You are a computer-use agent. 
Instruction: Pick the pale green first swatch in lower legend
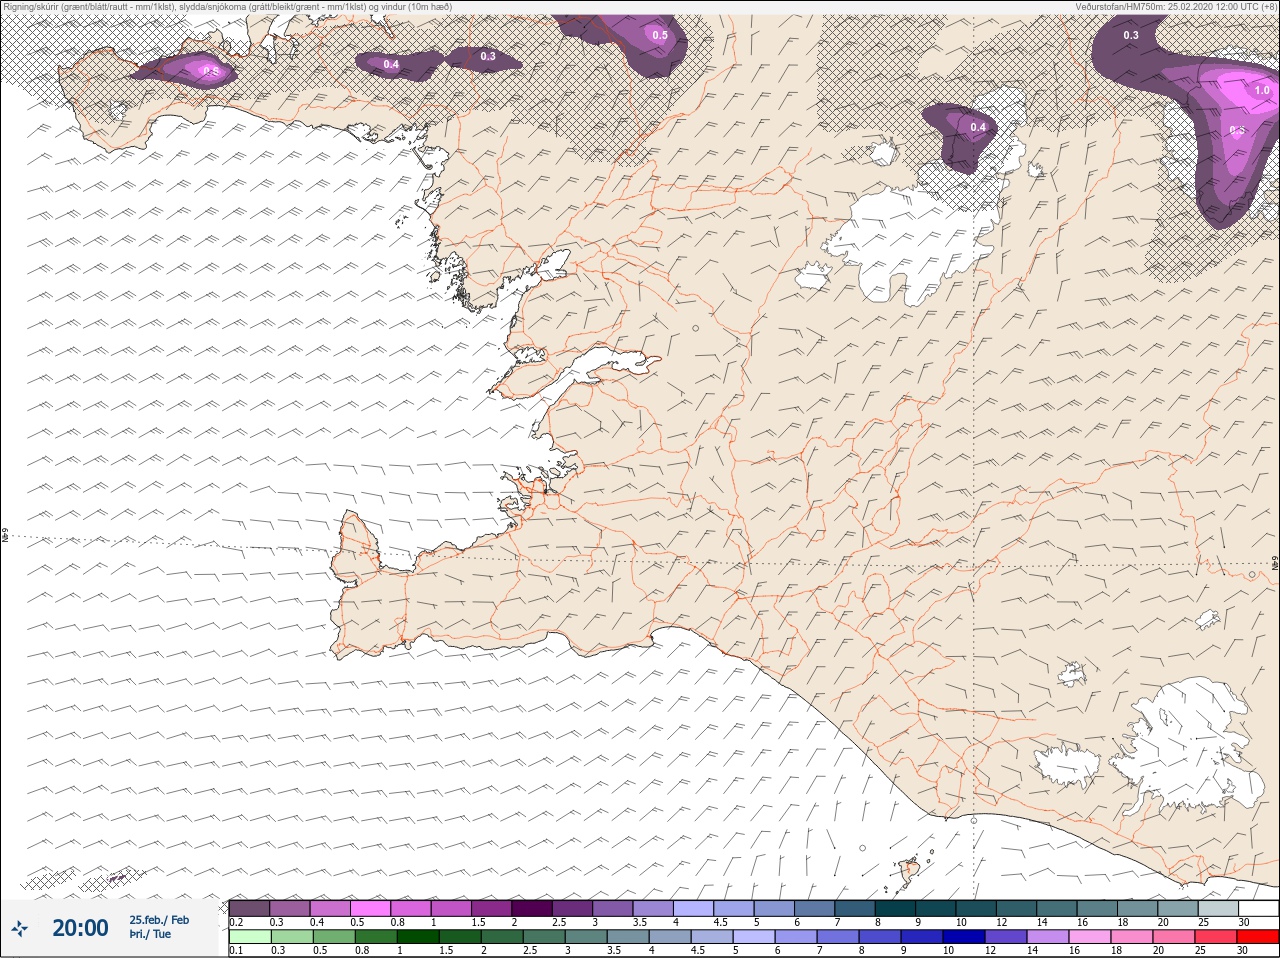pyautogui.click(x=249, y=937)
